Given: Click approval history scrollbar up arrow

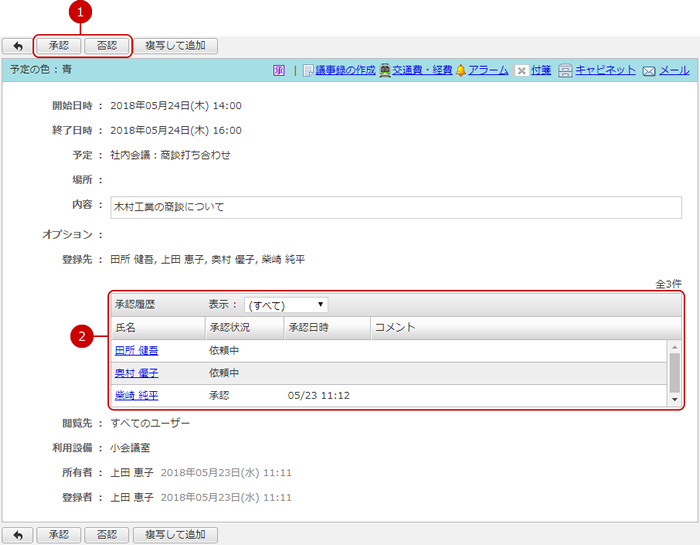Looking at the screenshot, I should 675,347.
